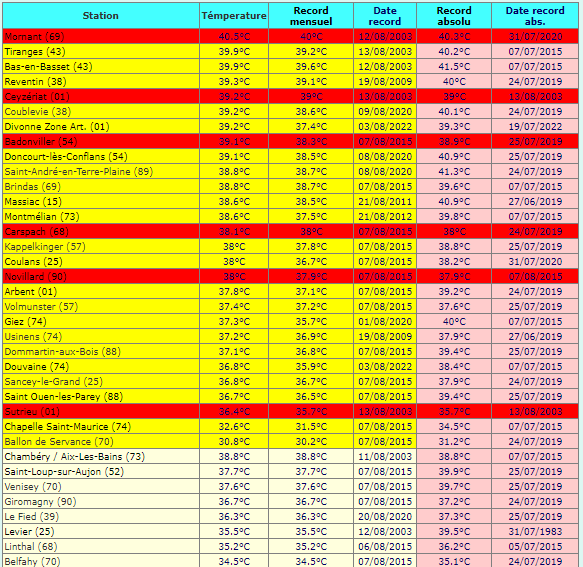Select the Usinens (74) station cell
583x567 pixels.
pyautogui.click(x=101, y=336)
